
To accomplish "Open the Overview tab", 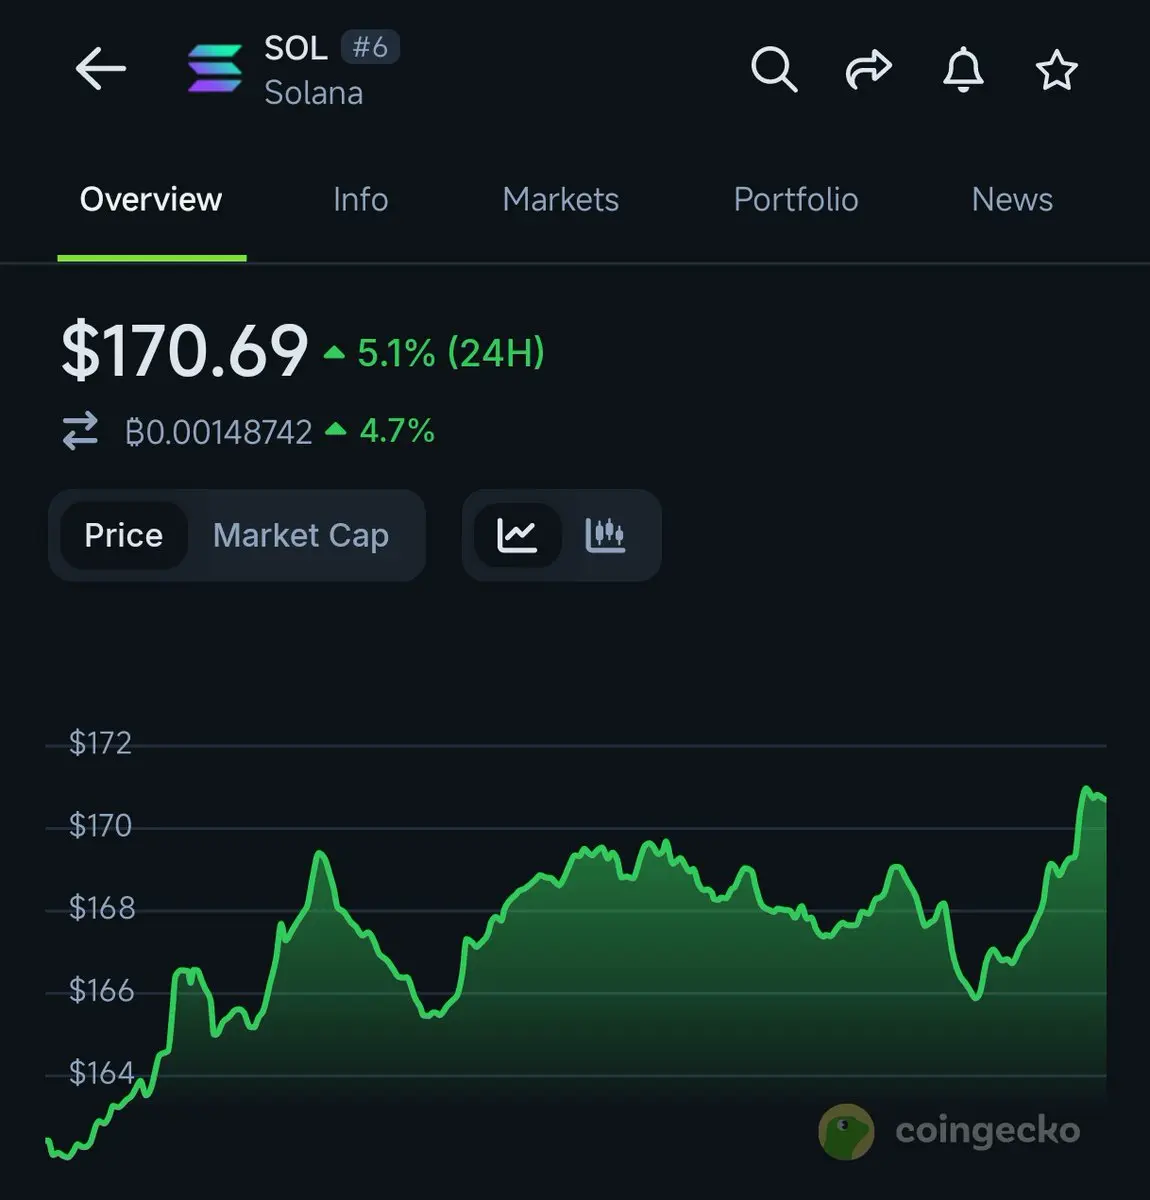I will point(151,199).
